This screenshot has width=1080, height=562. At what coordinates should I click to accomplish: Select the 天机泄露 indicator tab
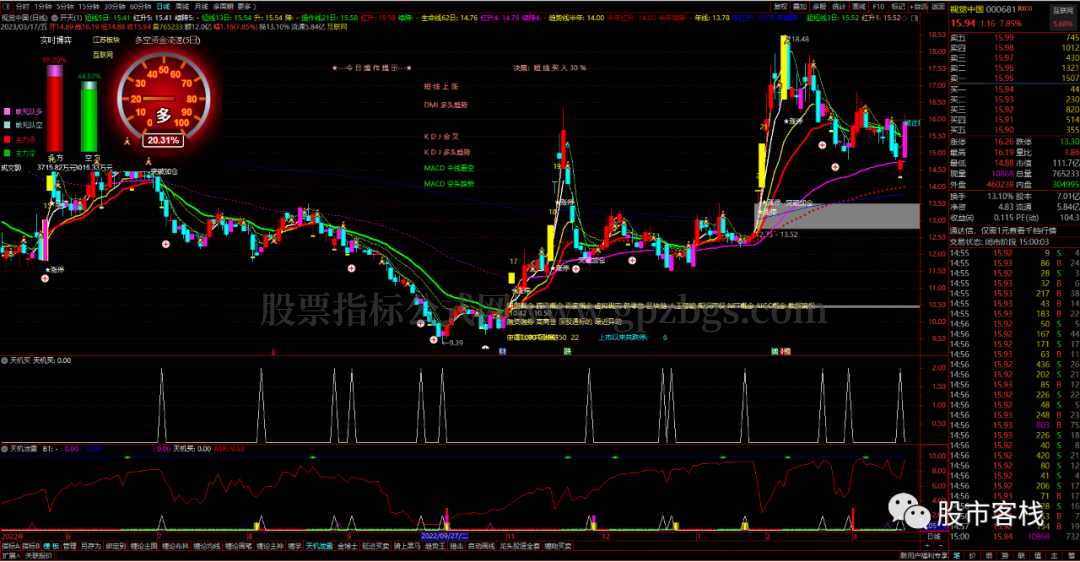tap(320, 546)
